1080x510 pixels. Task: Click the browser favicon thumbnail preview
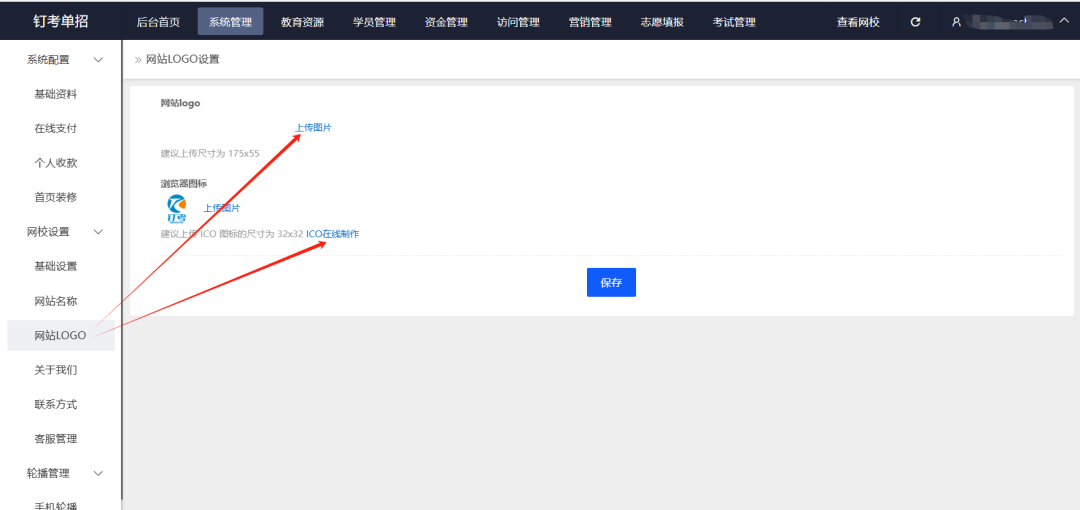pyautogui.click(x=177, y=208)
